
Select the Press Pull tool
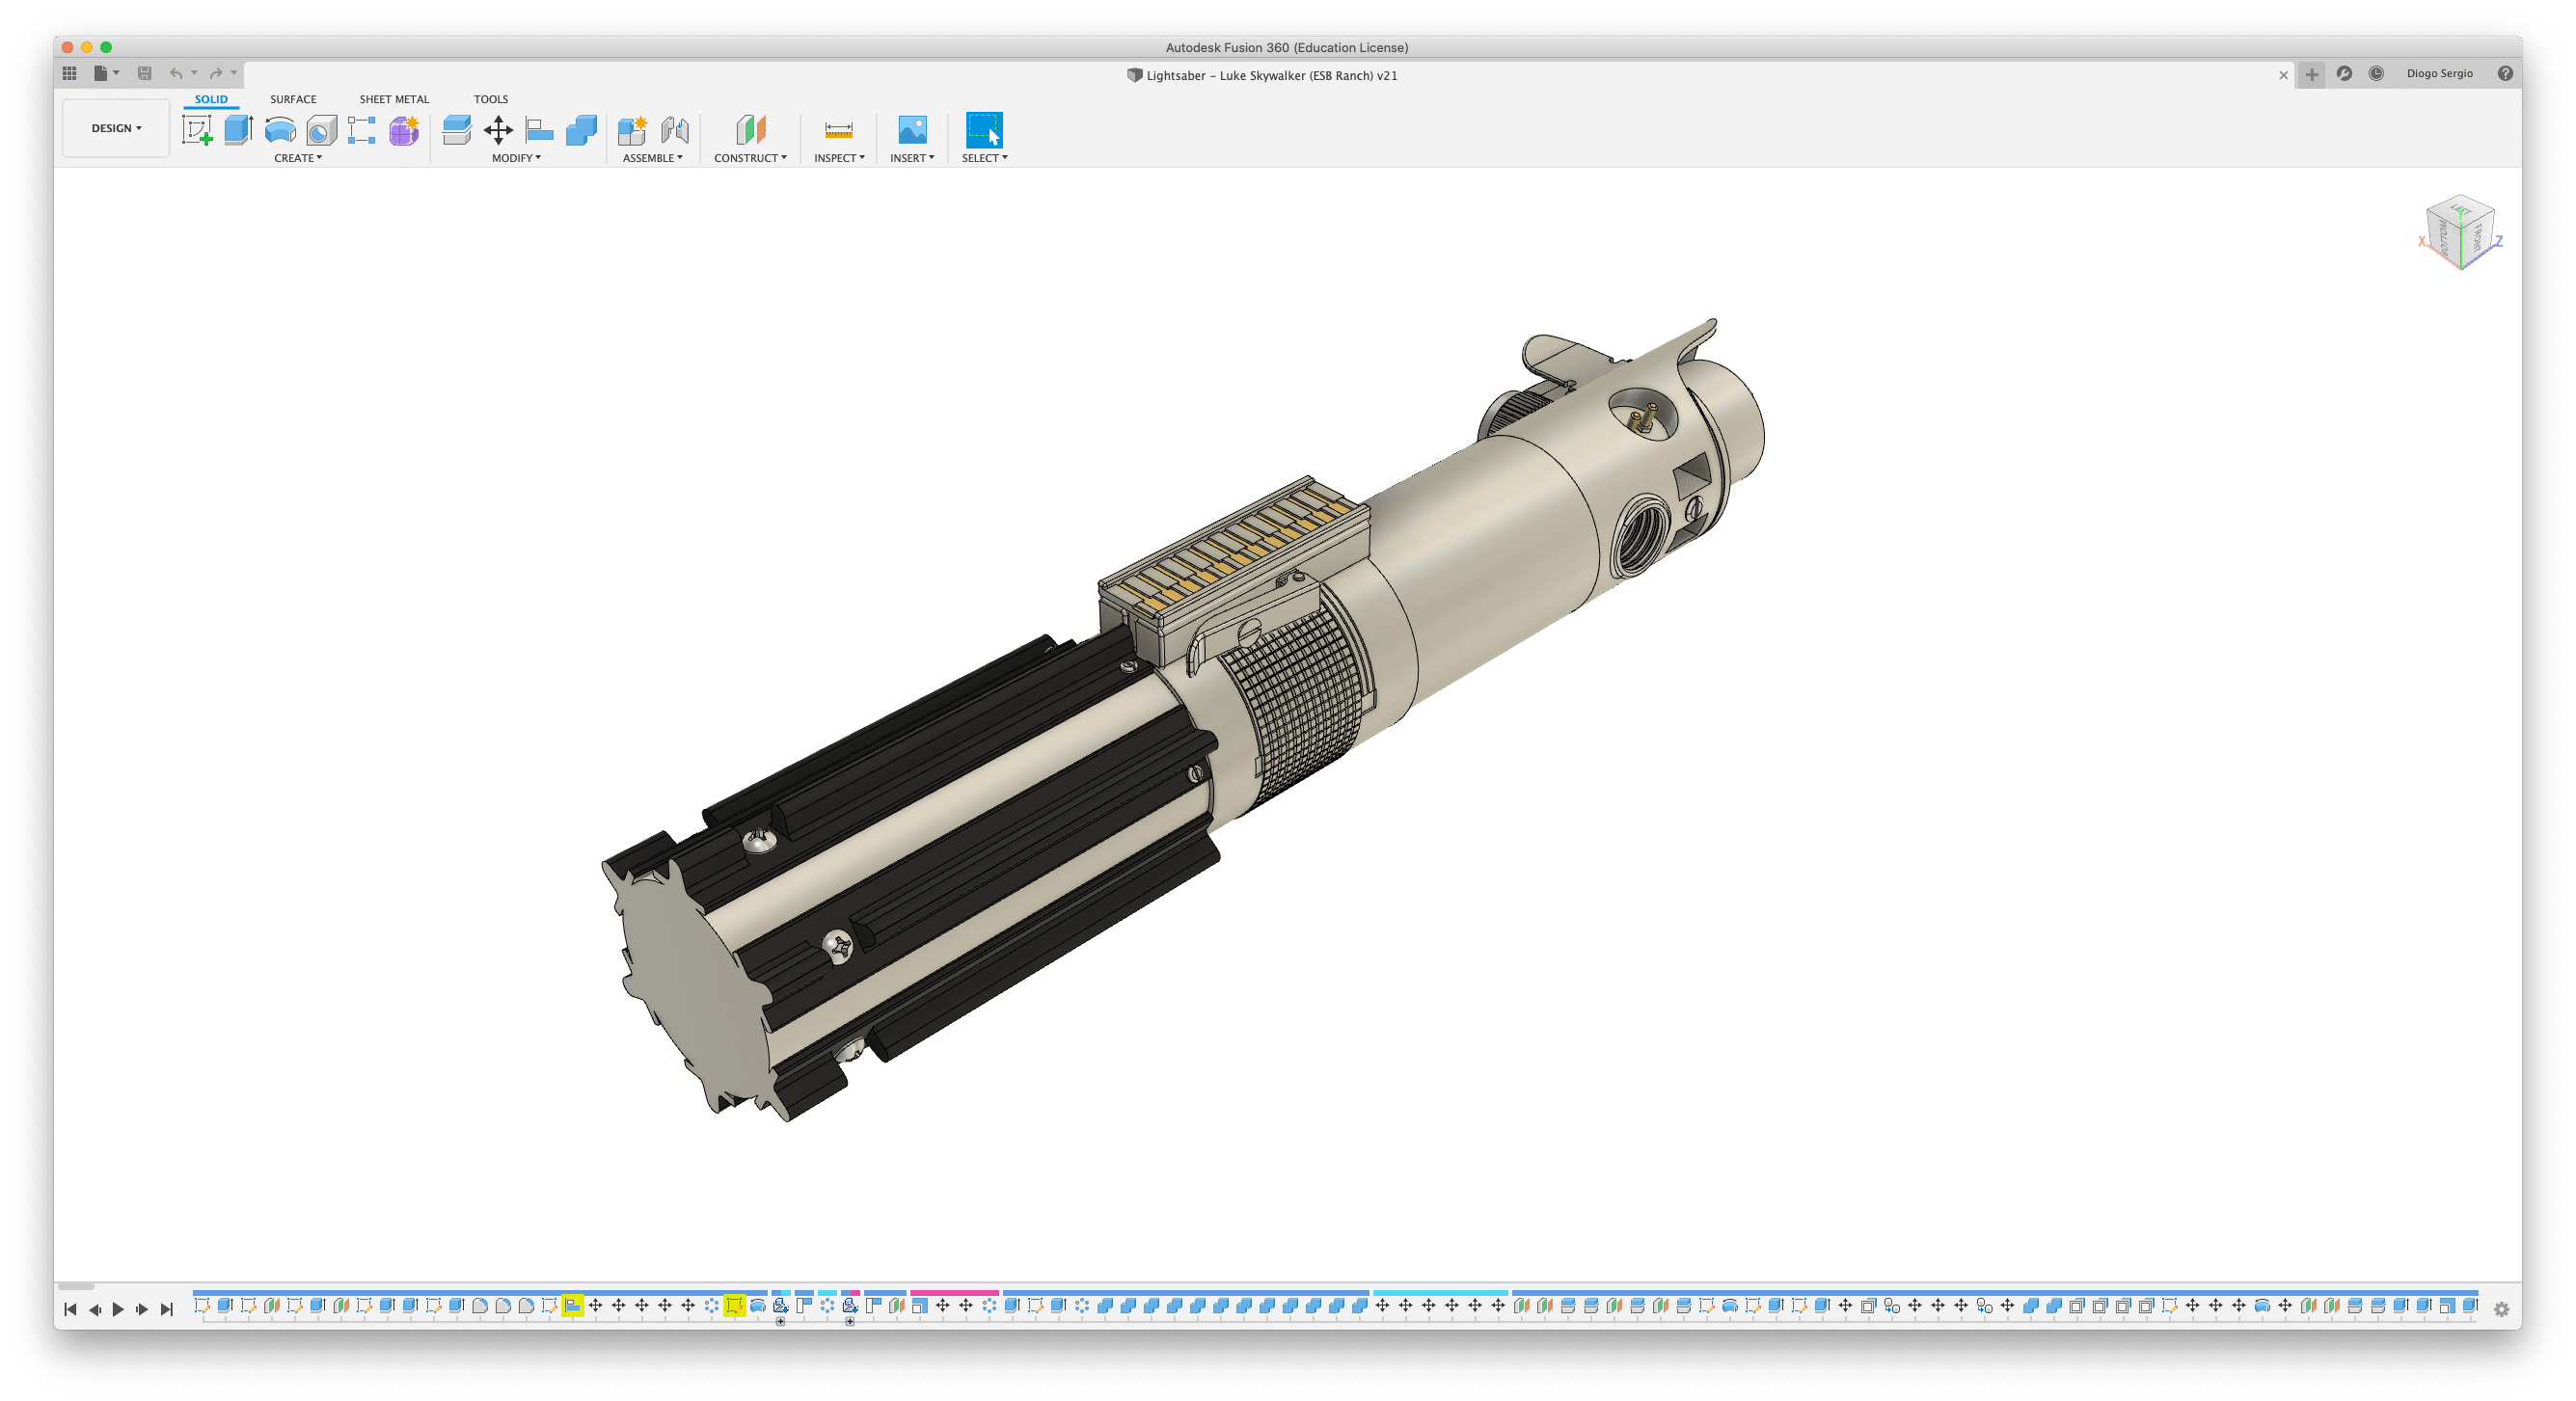click(456, 130)
